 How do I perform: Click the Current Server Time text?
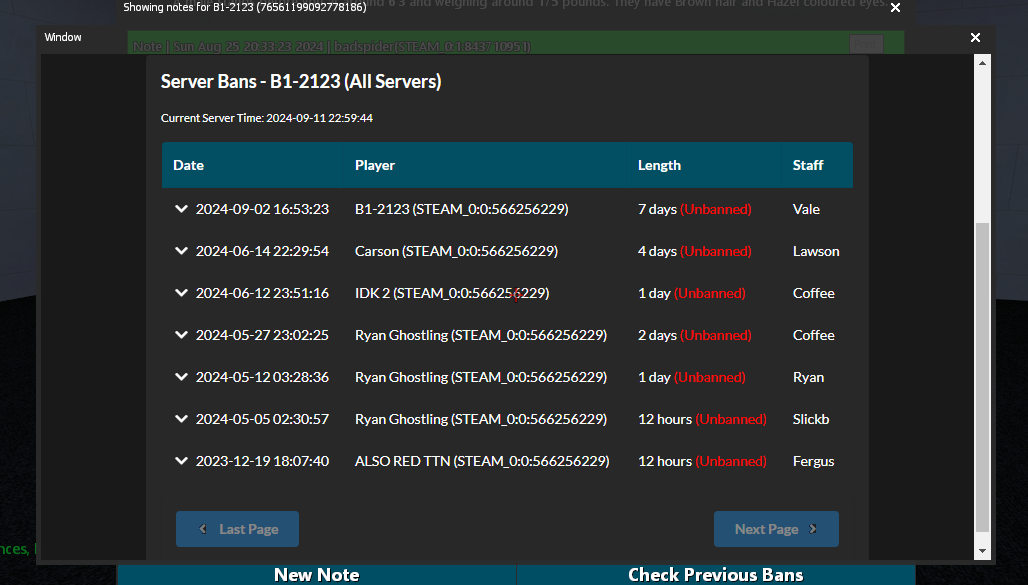(x=267, y=118)
